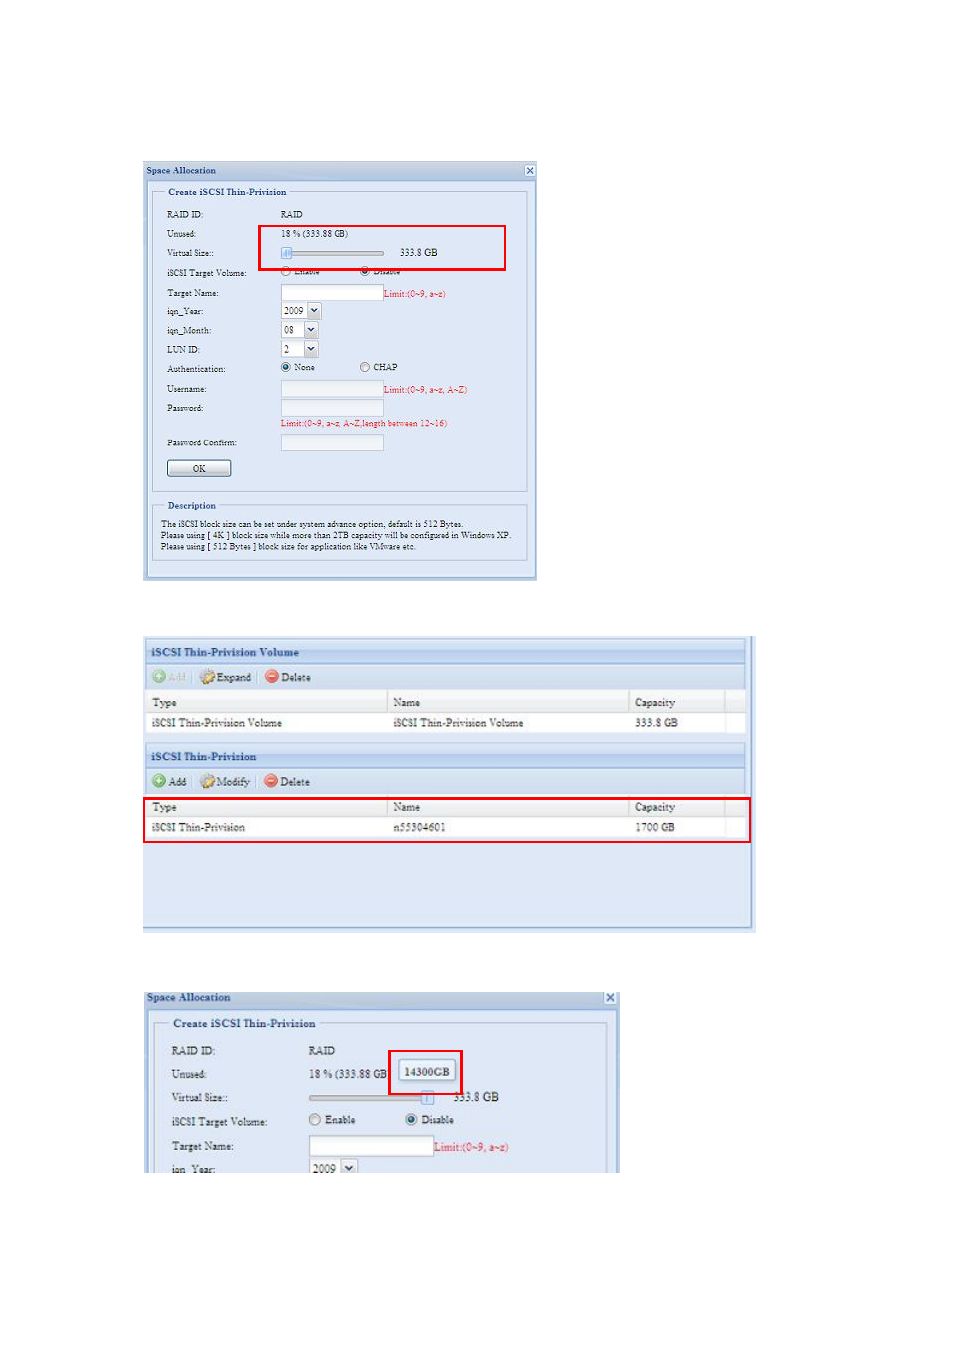Click the Type column header in the iSCSI Thin-Privision table
This screenshot has height=1350, width=954.
coord(266,807)
